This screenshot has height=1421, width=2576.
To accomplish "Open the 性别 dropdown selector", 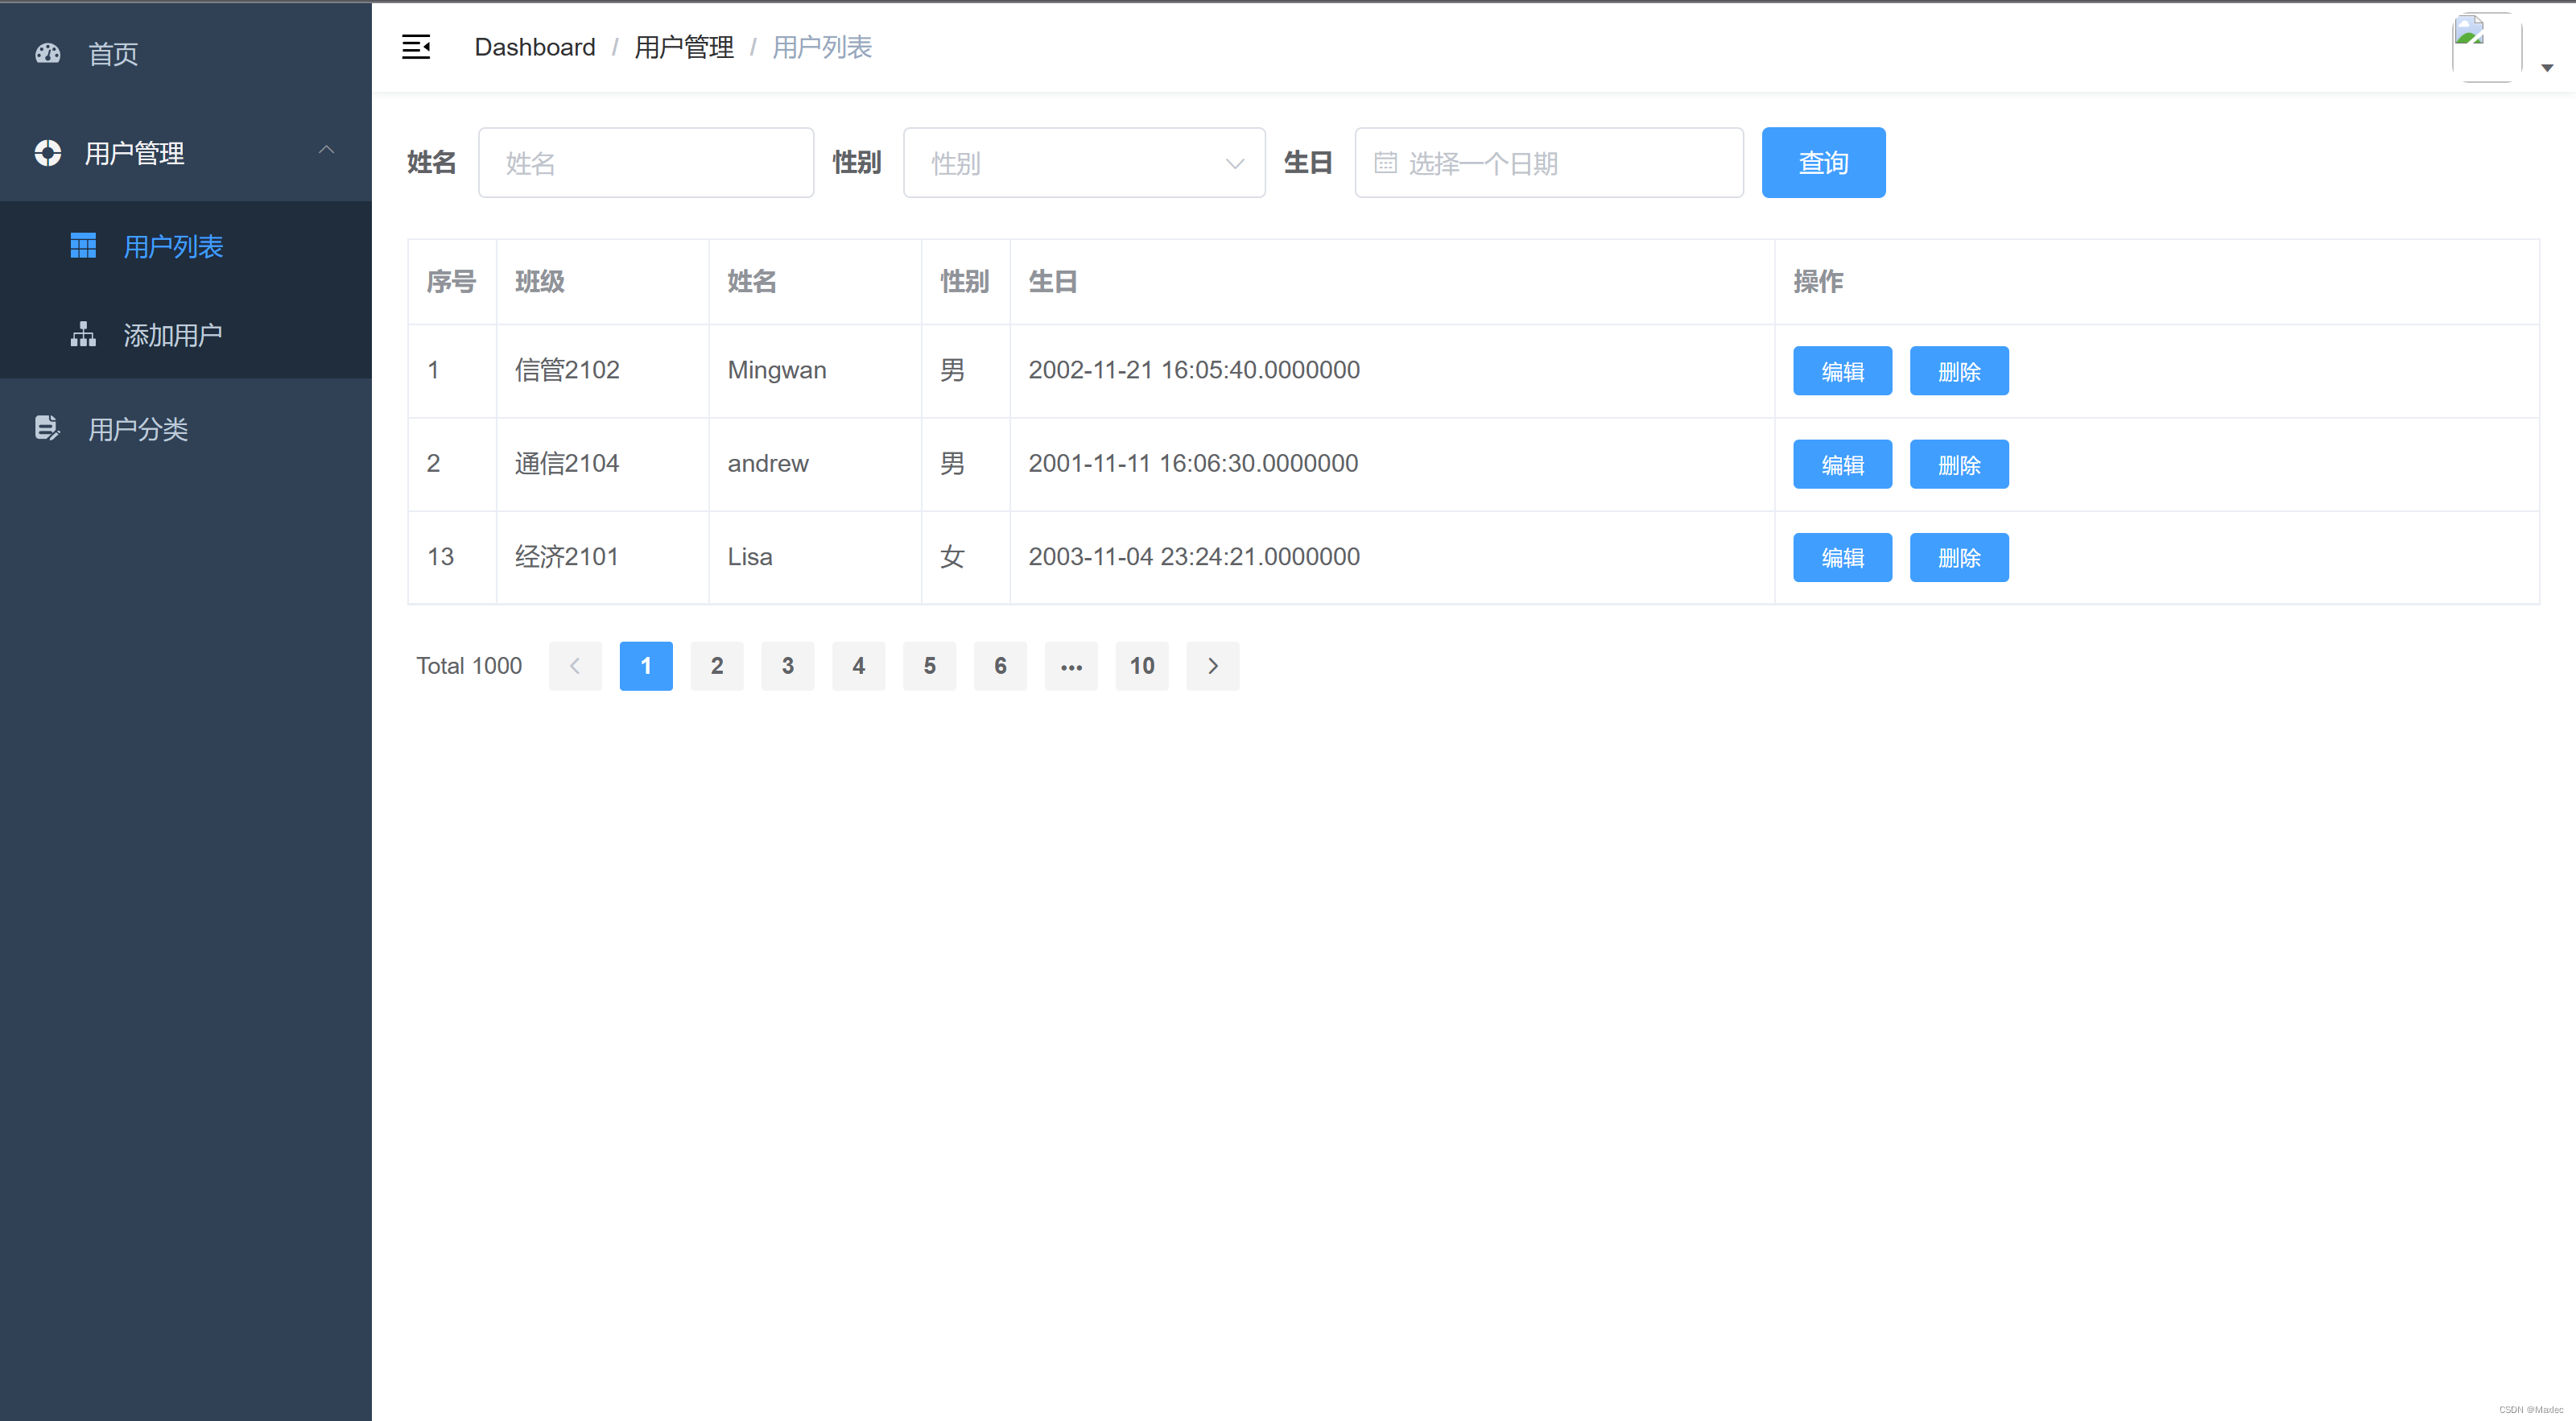I will pyautogui.click(x=1084, y=162).
